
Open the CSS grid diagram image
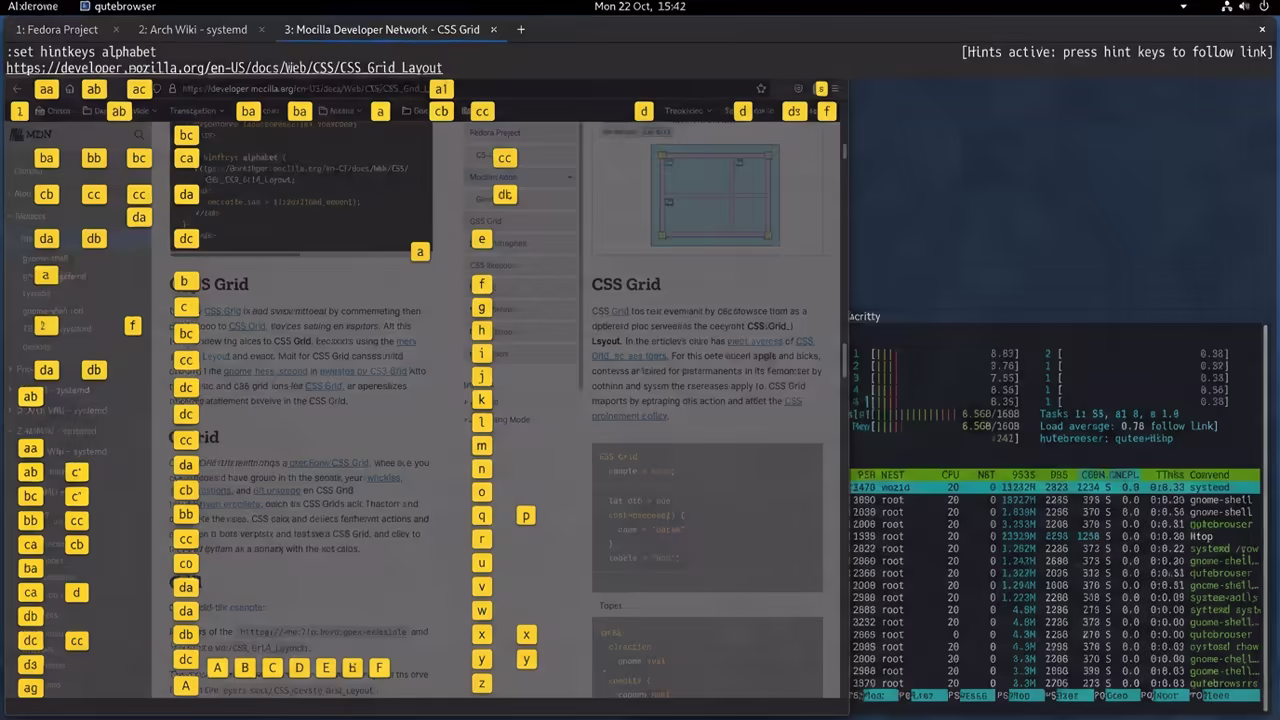click(715, 196)
